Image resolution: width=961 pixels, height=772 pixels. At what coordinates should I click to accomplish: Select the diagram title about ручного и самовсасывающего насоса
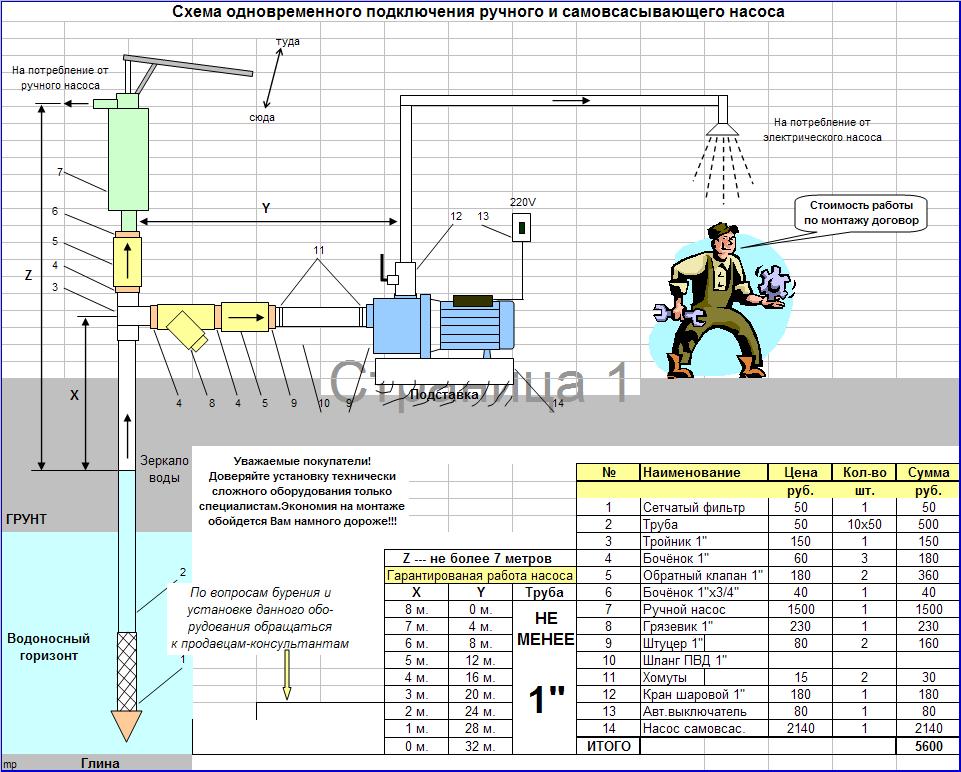(478, 12)
